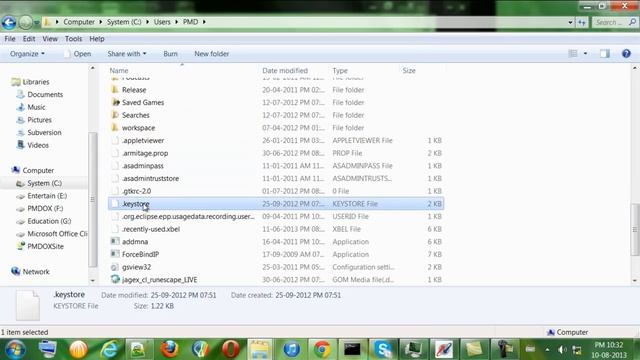640x360 pixels.
Task: Open Firefox from the taskbar
Action: 169,349
